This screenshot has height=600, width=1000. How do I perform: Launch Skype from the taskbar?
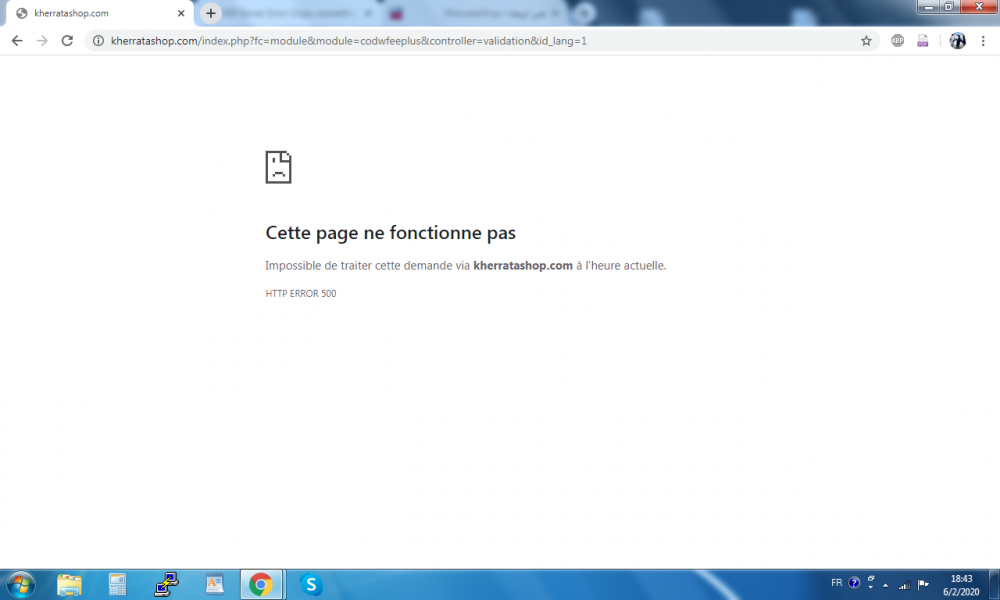pos(310,584)
